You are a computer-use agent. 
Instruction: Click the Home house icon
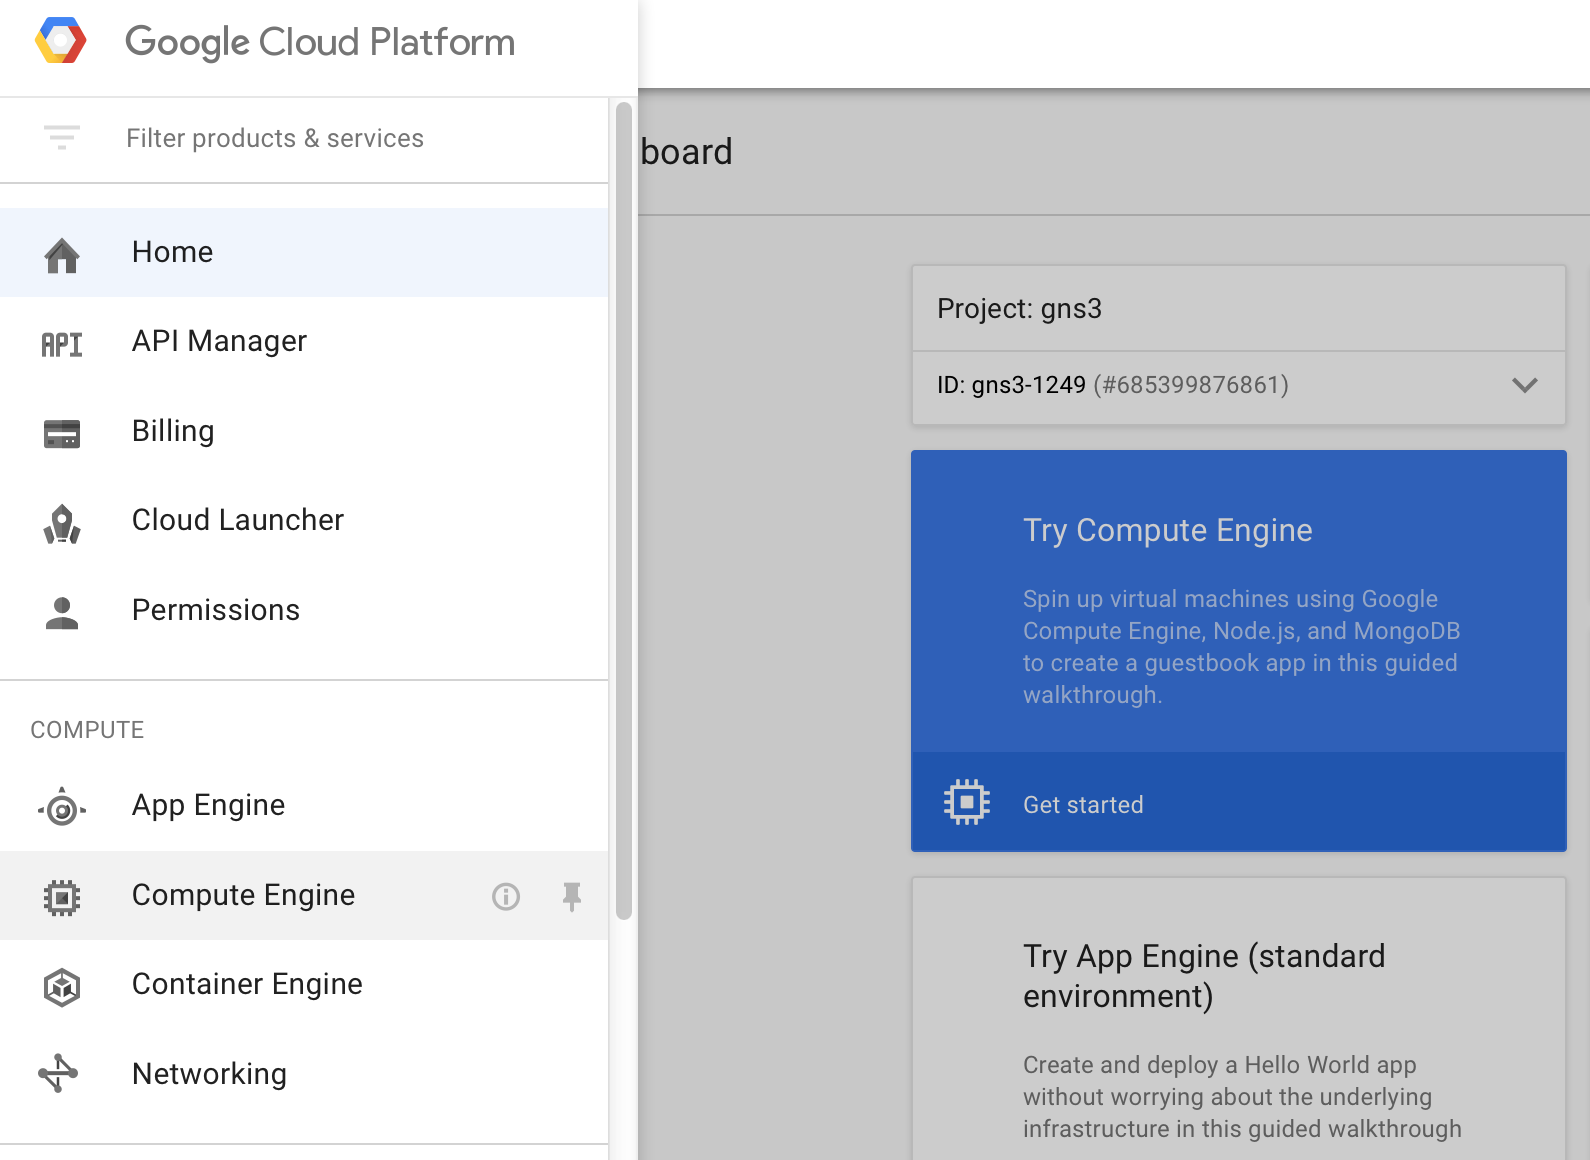(x=62, y=256)
